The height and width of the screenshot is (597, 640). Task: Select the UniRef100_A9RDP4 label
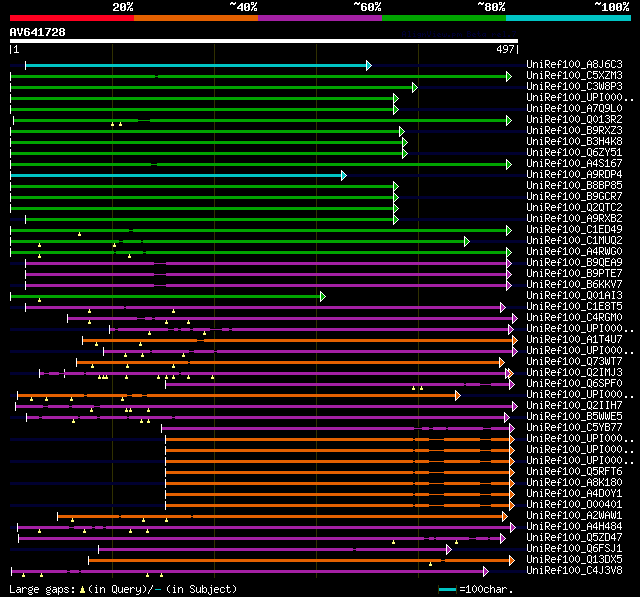click(574, 175)
